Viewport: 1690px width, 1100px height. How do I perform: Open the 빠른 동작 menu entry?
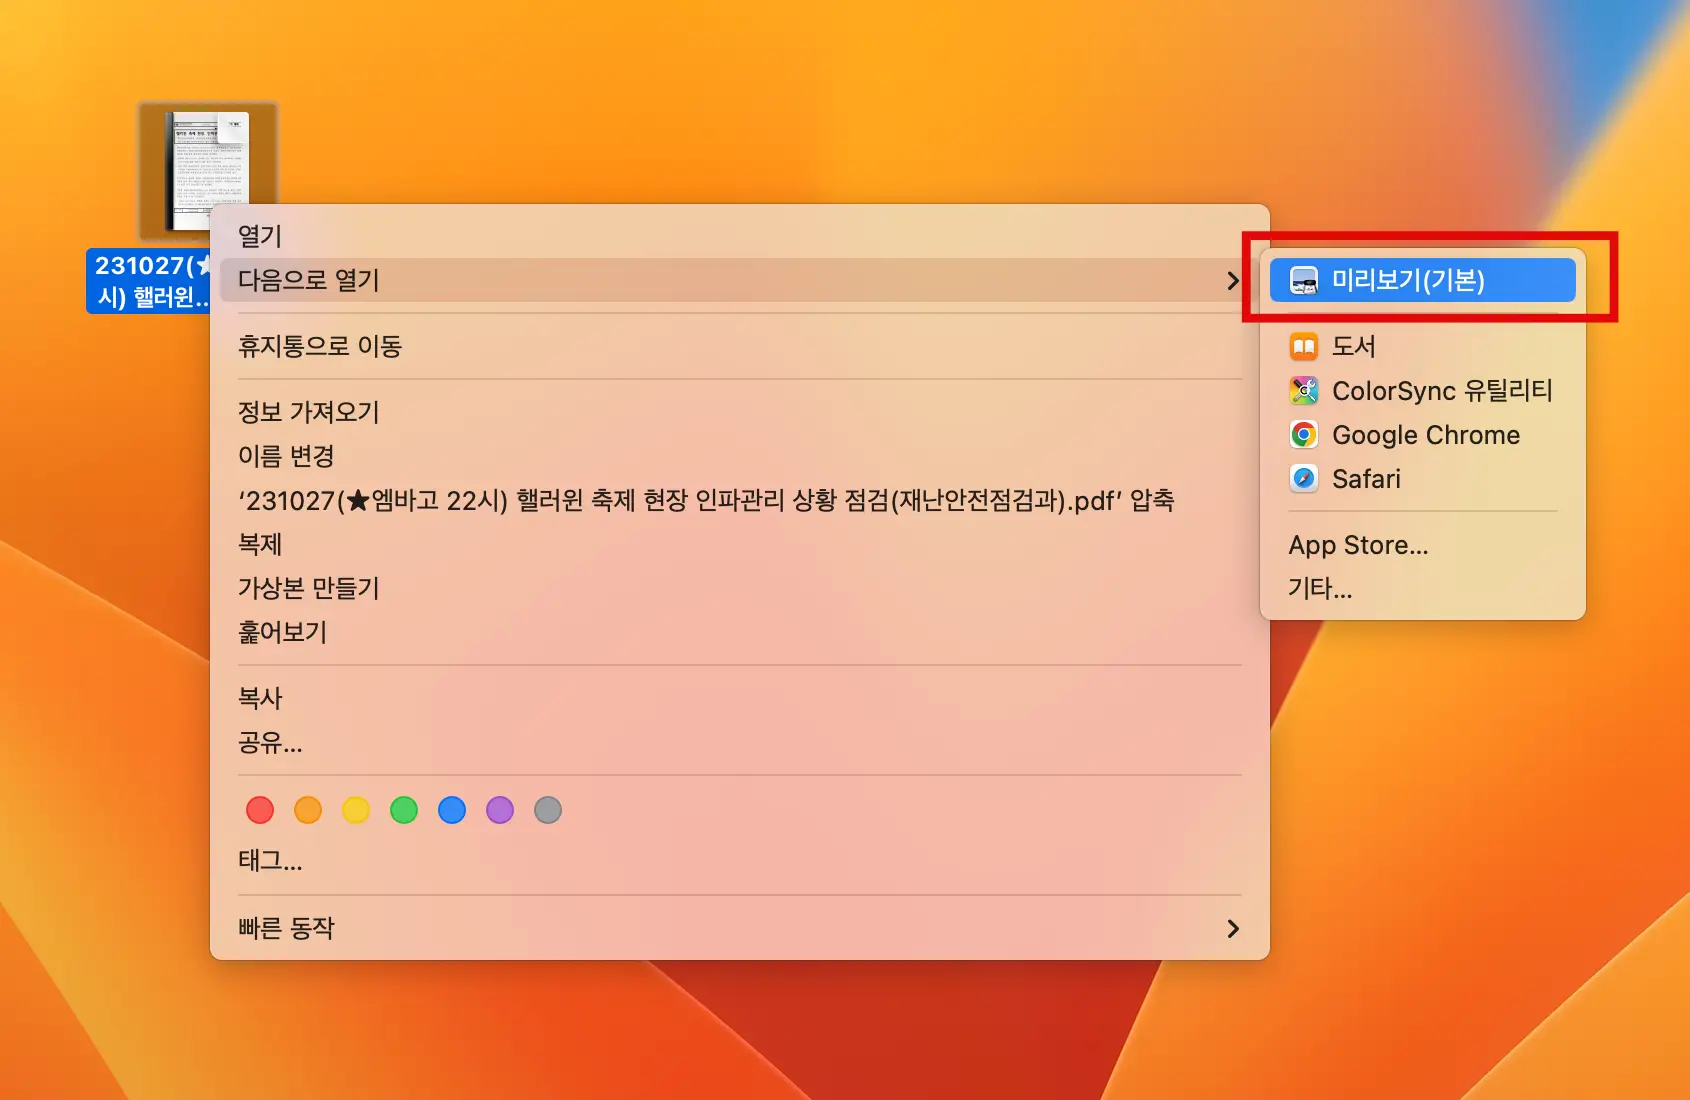pos(740,928)
